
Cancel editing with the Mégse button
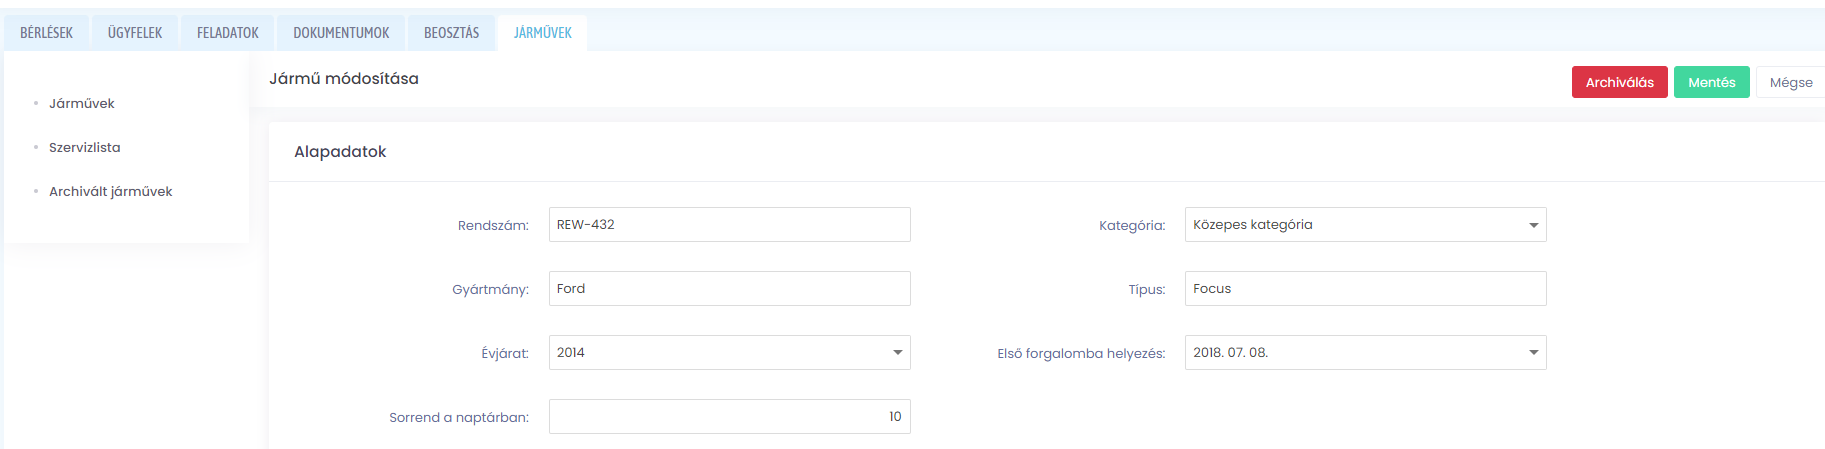tap(1790, 82)
